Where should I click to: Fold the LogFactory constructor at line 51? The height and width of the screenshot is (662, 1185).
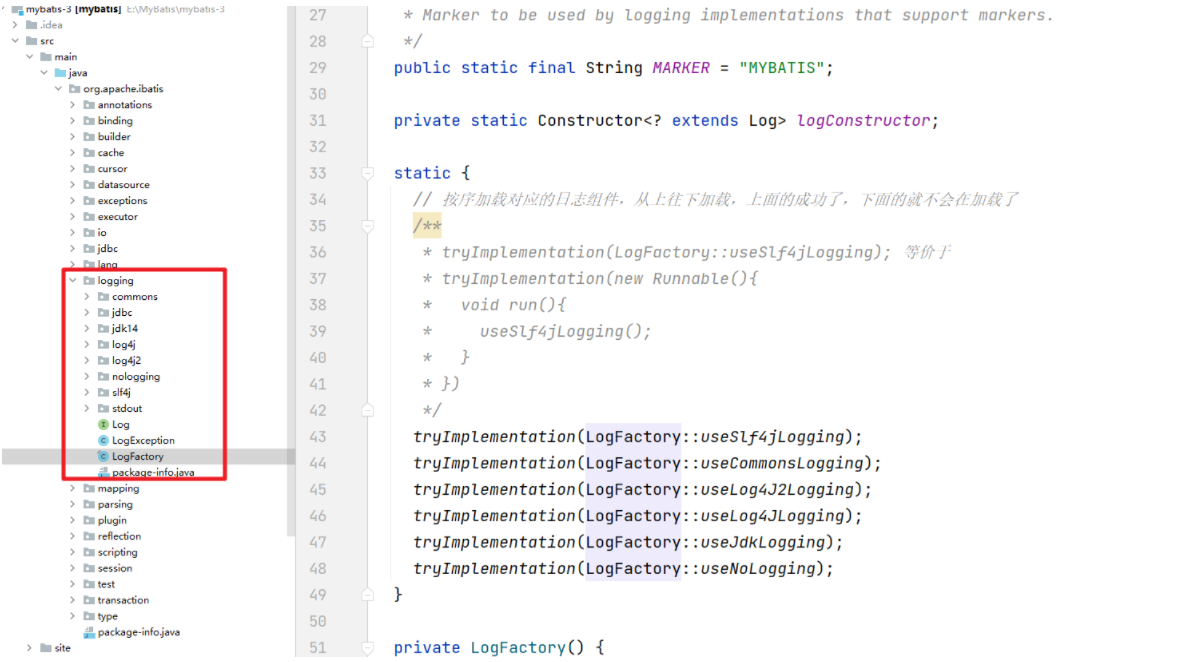367,648
